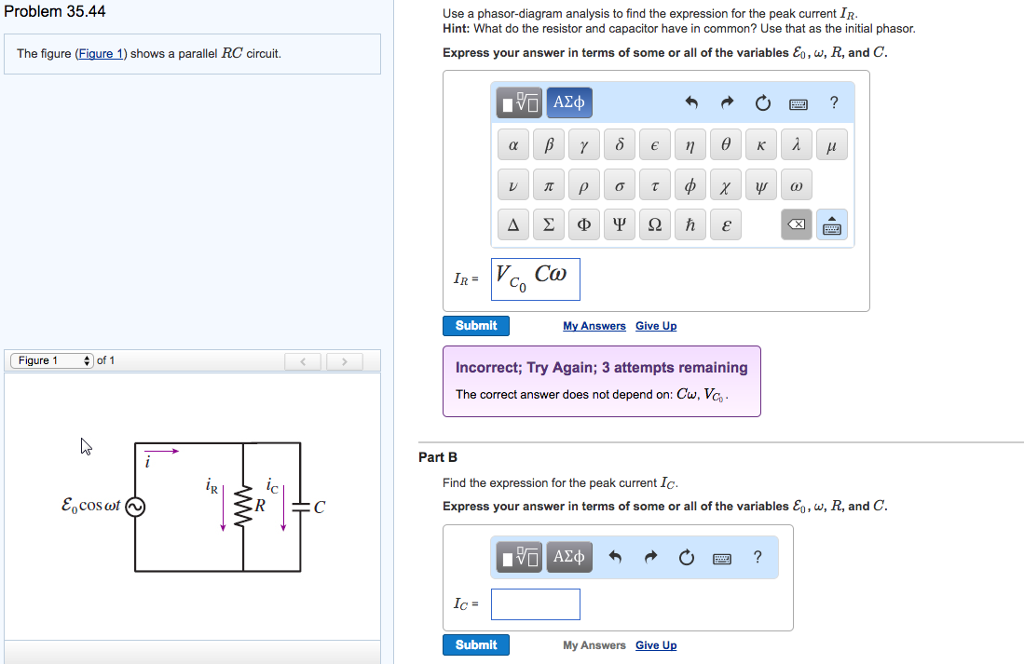The width and height of the screenshot is (1024, 664).
Task: Open the on-screen keyboard icon in Part A toolbar
Action: click(x=798, y=102)
